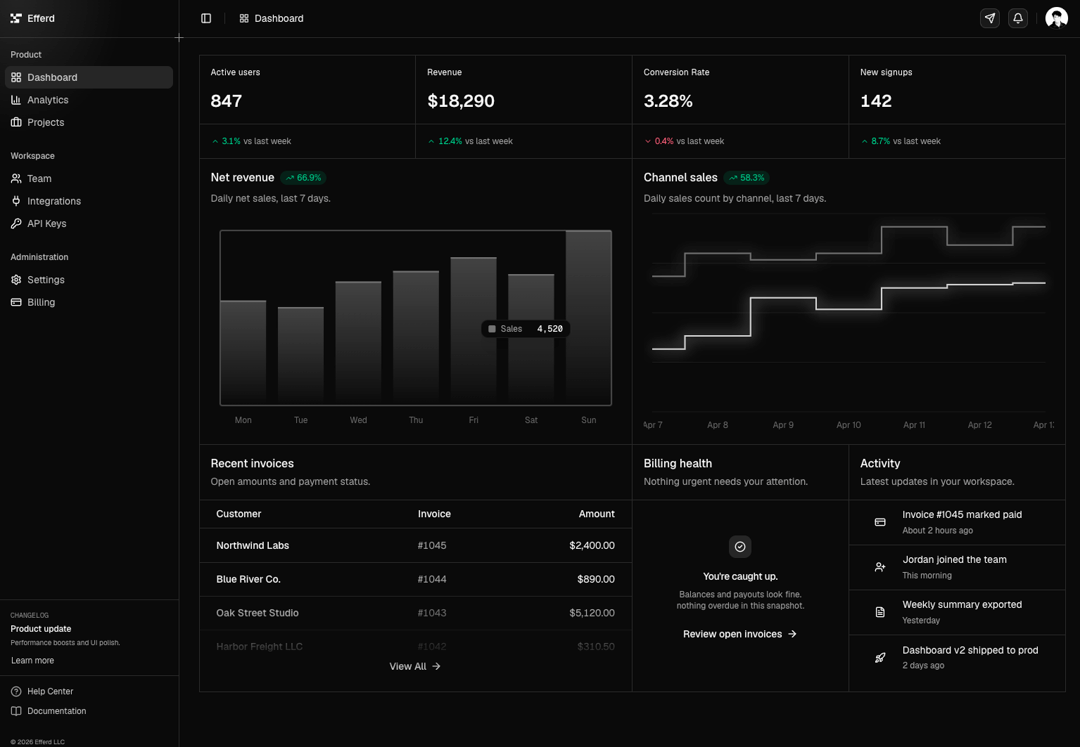Click the 58.3% channel sales badge

pyautogui.click(x=747, y=178)
